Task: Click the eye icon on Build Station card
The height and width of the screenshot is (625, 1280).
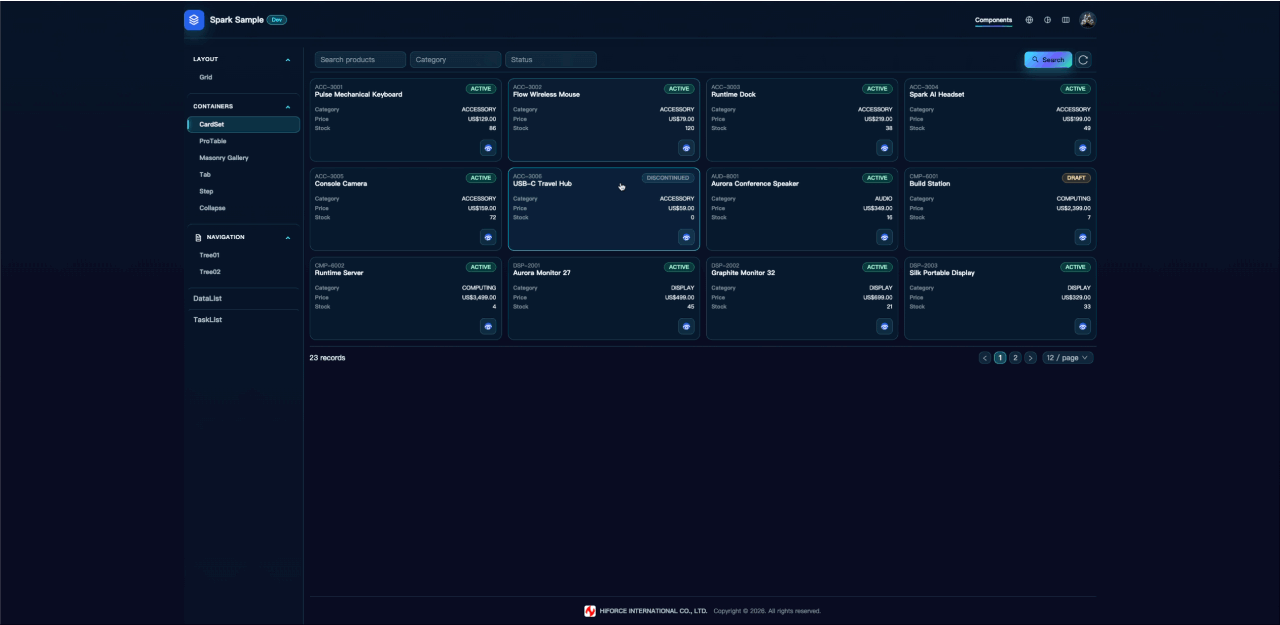Action: [1082, 237]
